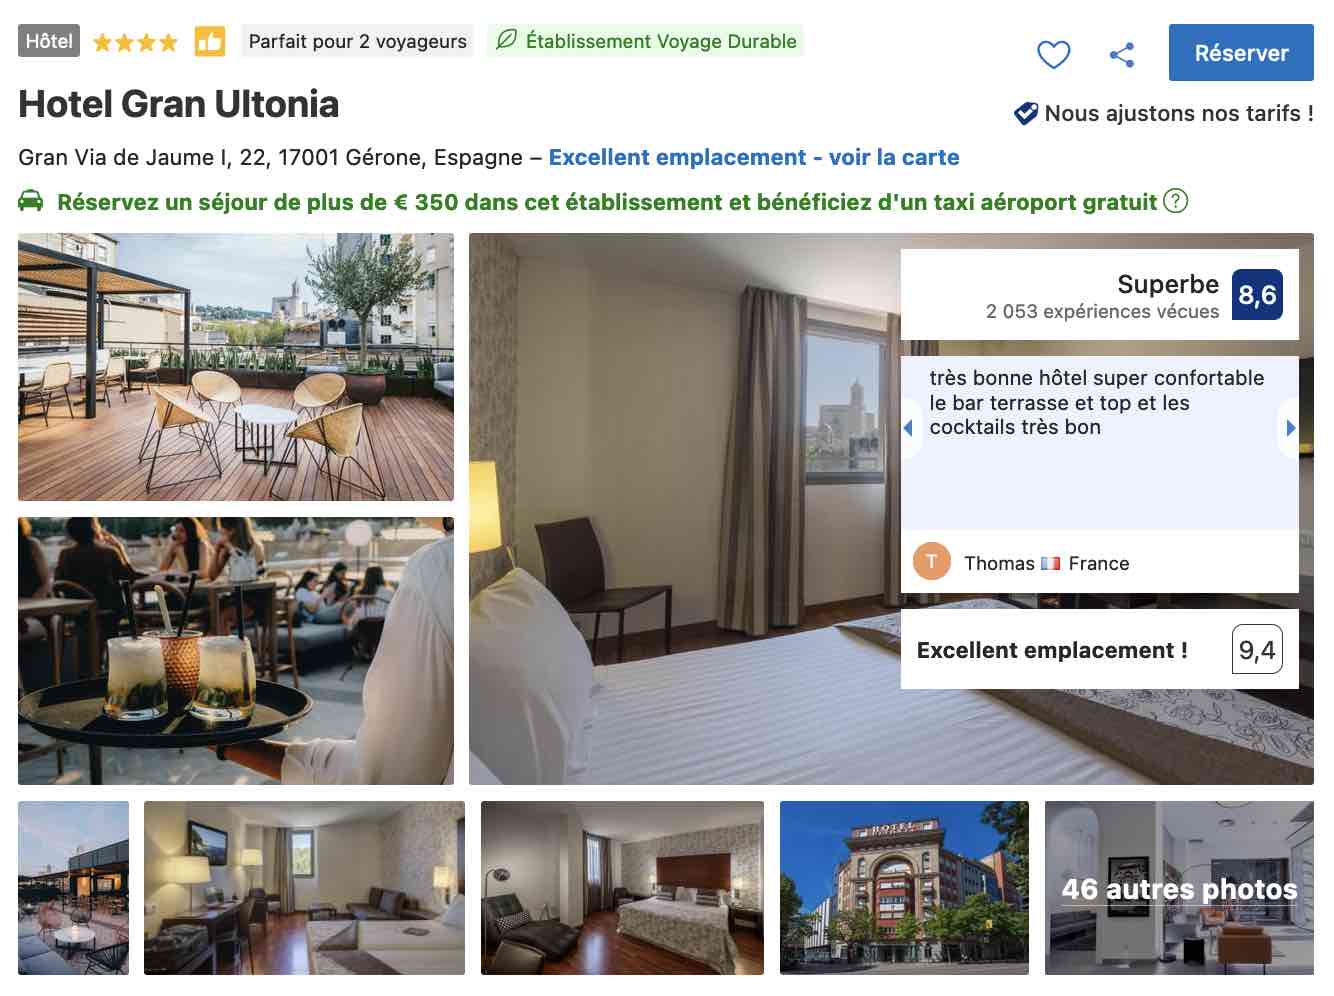Open the free airport taxi help icon
Viewport: 1334px width, 996px height.
(1176, 201)
